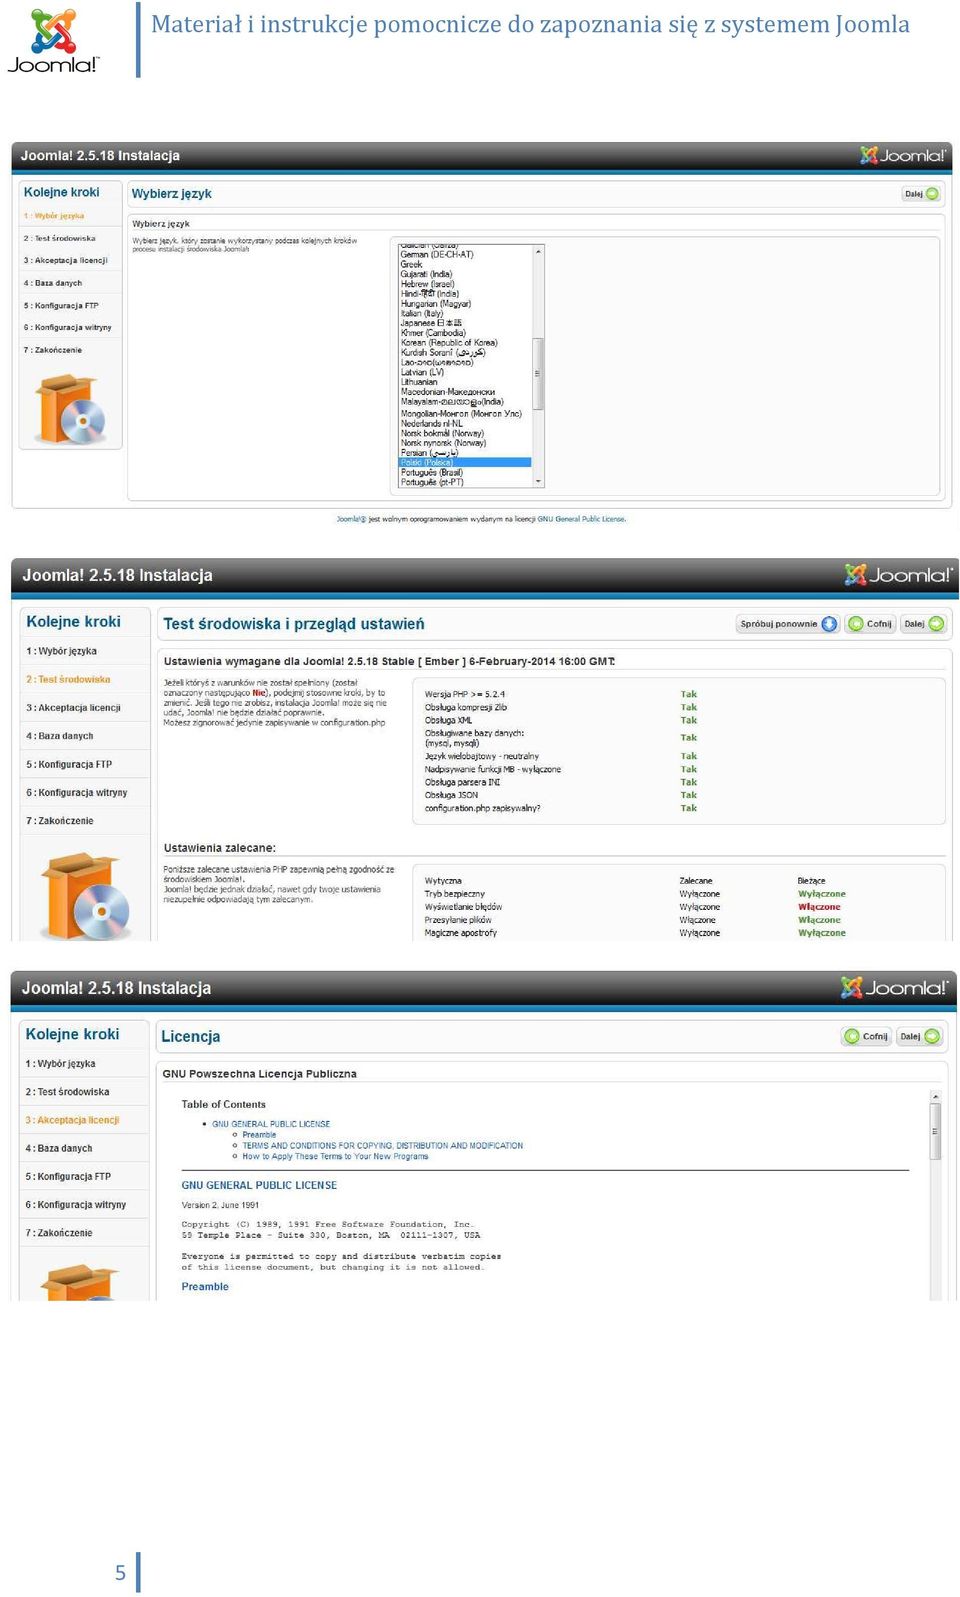Click the Wyświetlanie błędów setting row
Viewport: 960px width, 1597px height.
(x=635, y=907)
